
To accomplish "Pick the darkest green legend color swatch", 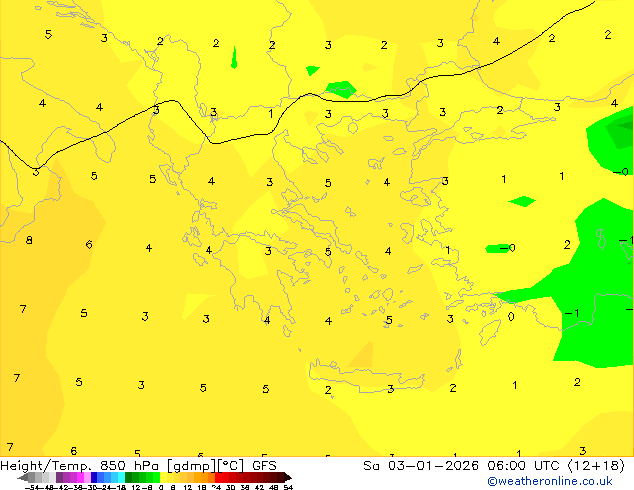I will coord(129,477).
